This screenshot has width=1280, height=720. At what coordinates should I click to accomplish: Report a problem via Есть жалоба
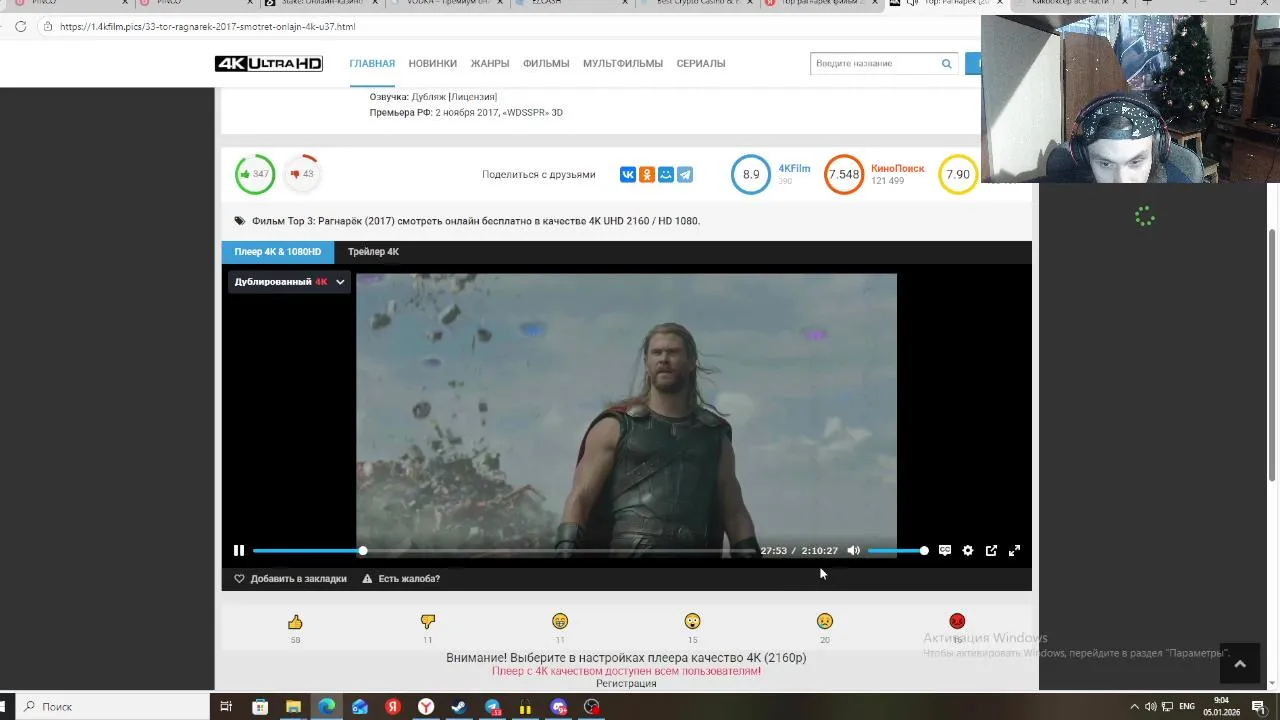click(401, 579)
